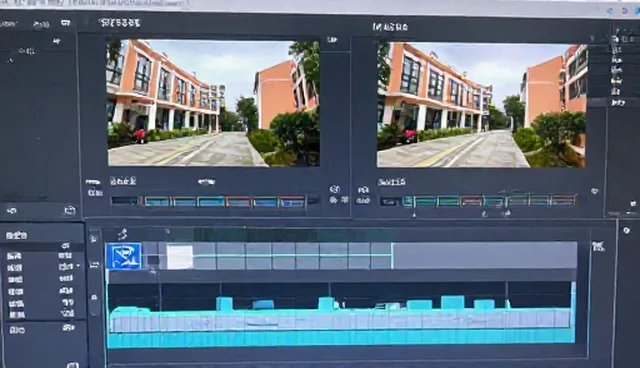Image resolution: width=640 pixels, height=368 pixels.
Task: Select the blue highlighted clip thumbnail in timeline
Action: 124,256
